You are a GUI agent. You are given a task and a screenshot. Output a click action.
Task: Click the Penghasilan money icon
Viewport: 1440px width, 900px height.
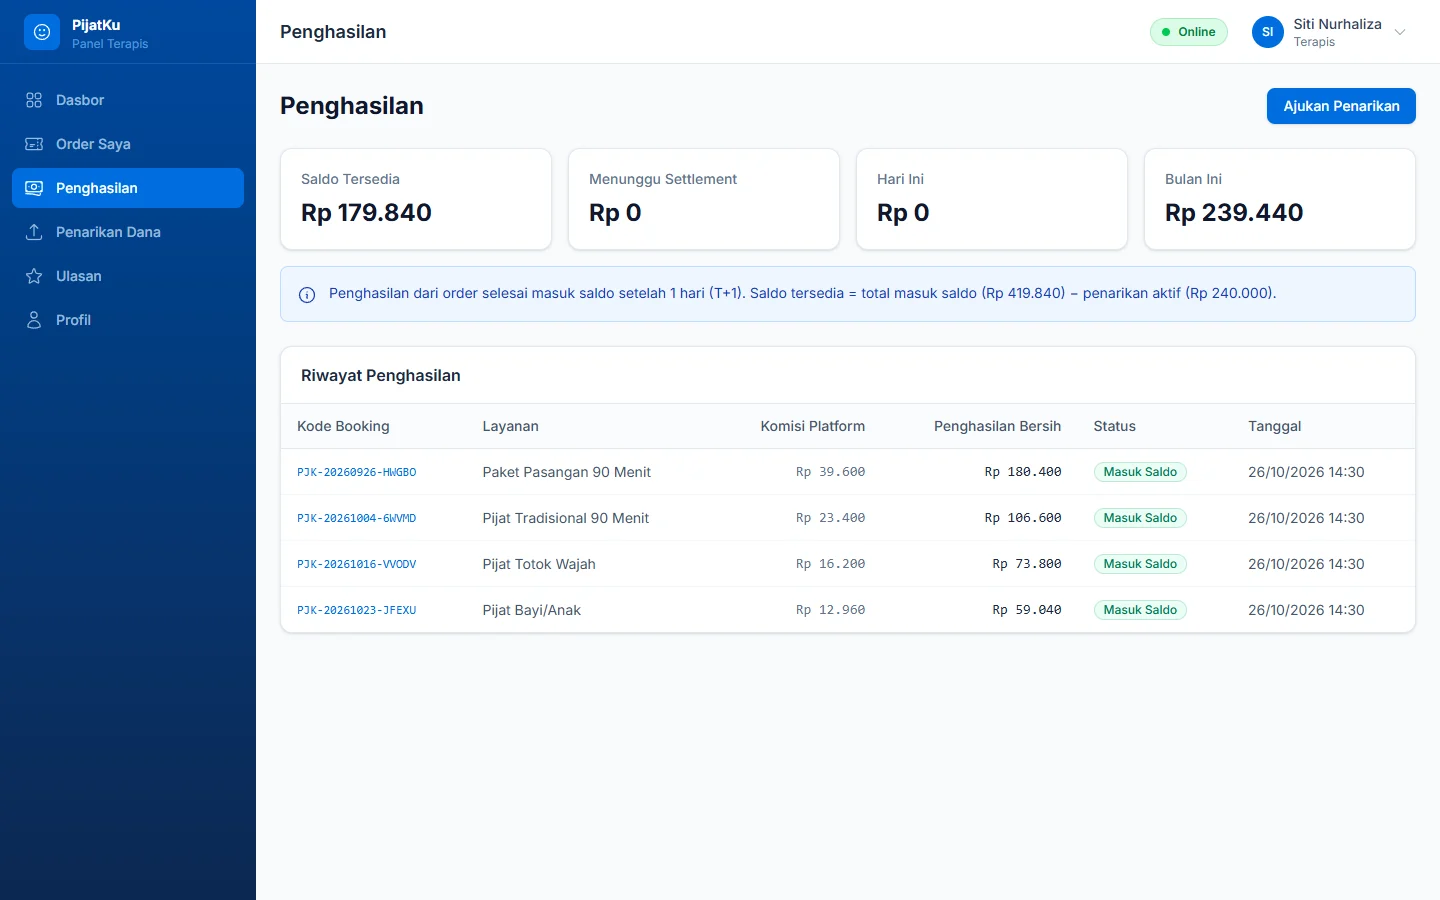[x=34, y=188]
